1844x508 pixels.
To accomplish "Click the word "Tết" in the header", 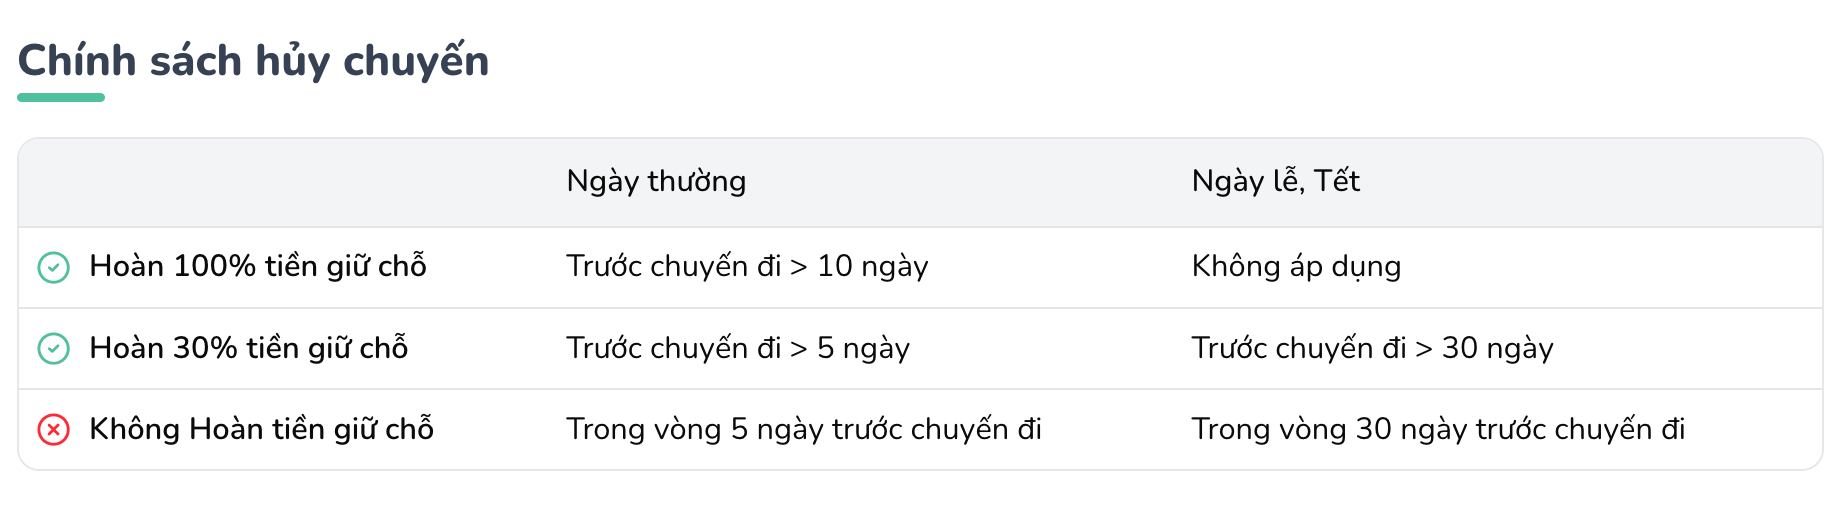I will click(x=1337, y=181).
